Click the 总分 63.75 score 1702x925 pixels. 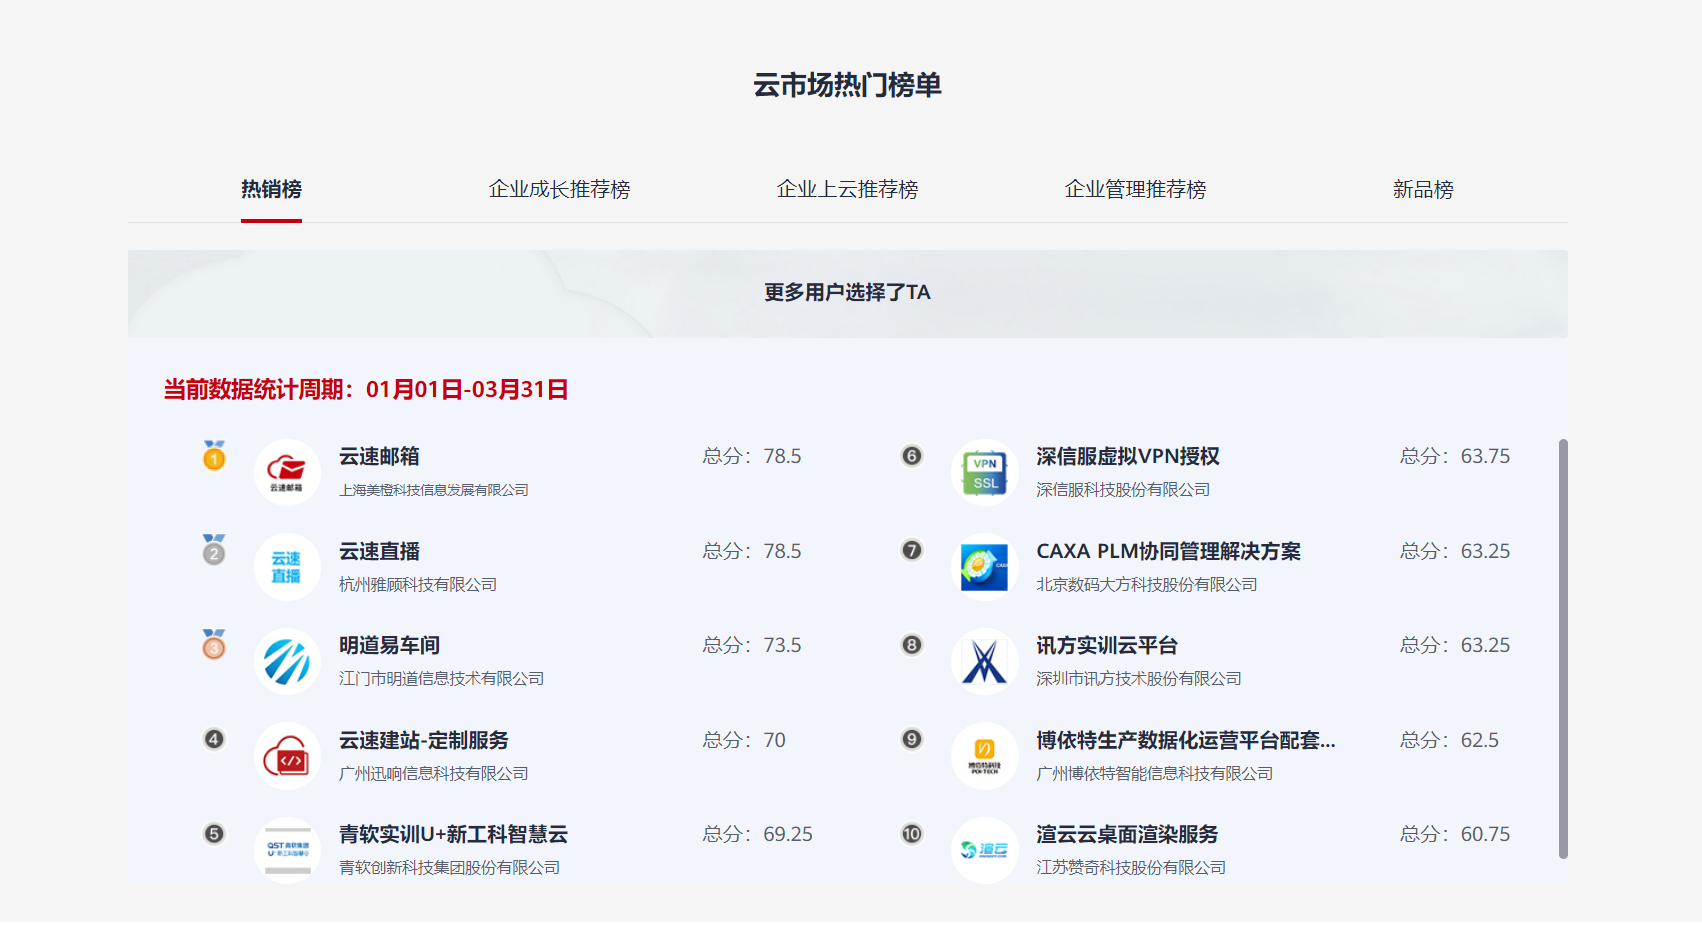[x=1455, y=456]
